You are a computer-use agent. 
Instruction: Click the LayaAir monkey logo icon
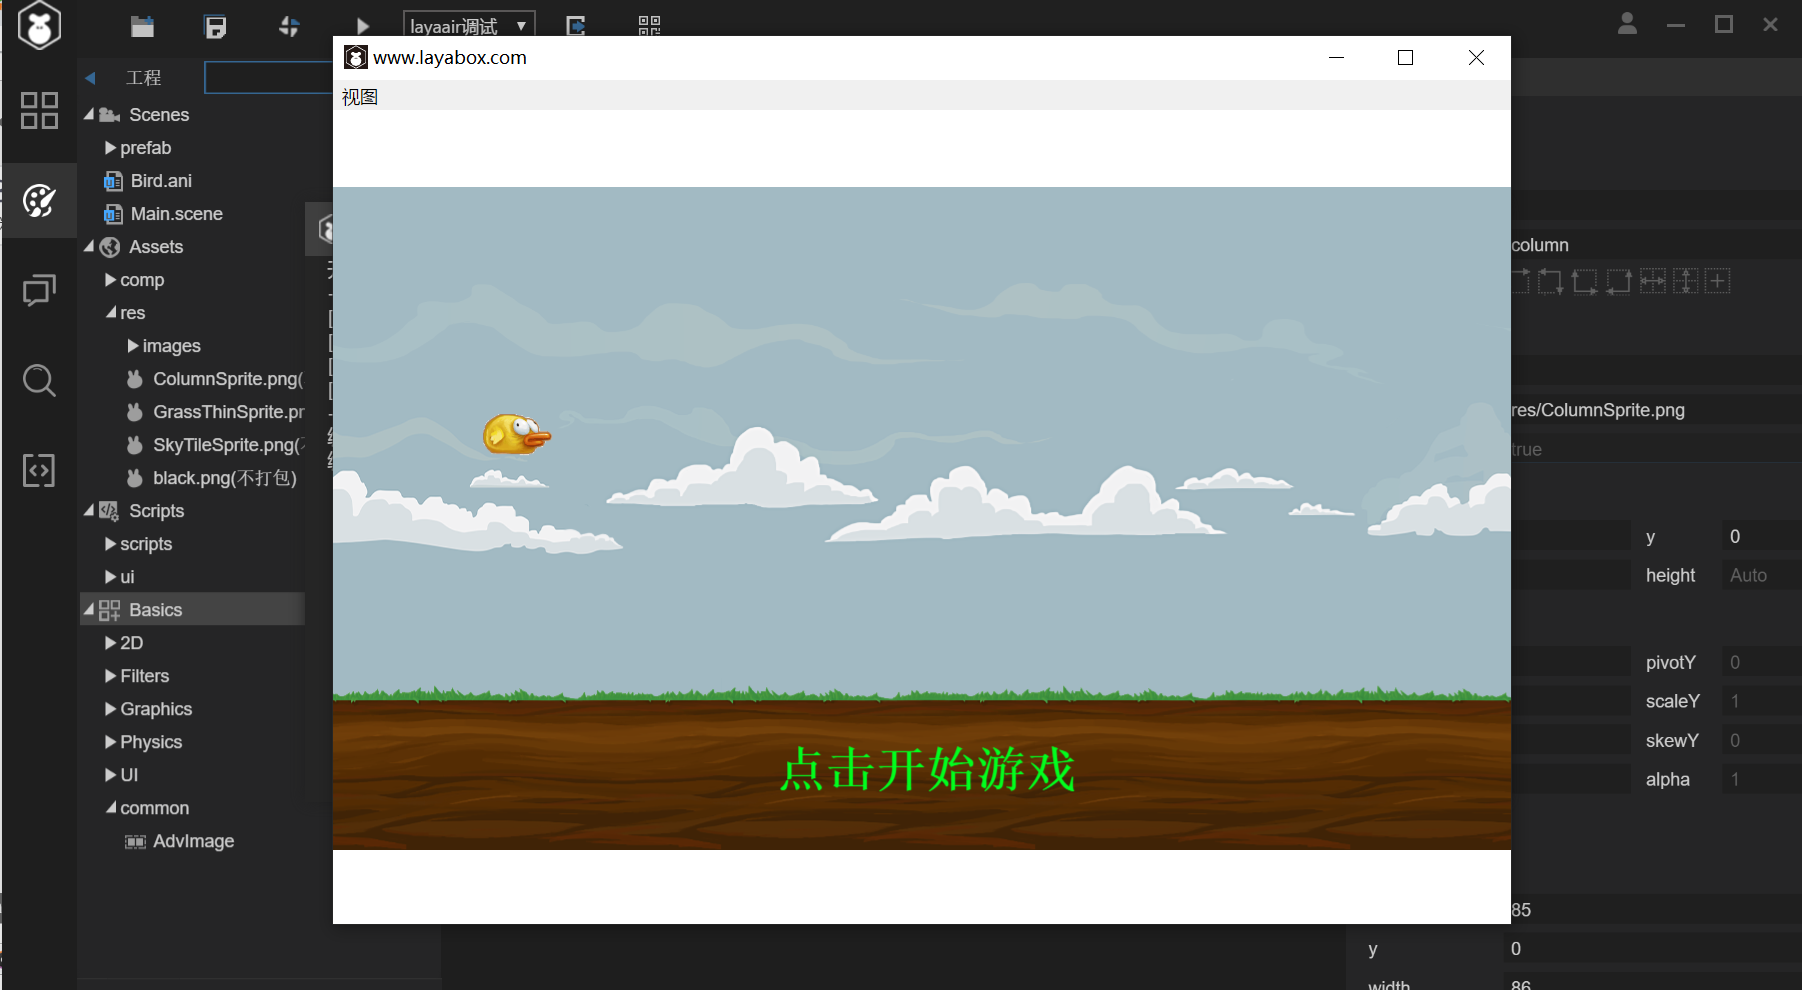point(39,25)
